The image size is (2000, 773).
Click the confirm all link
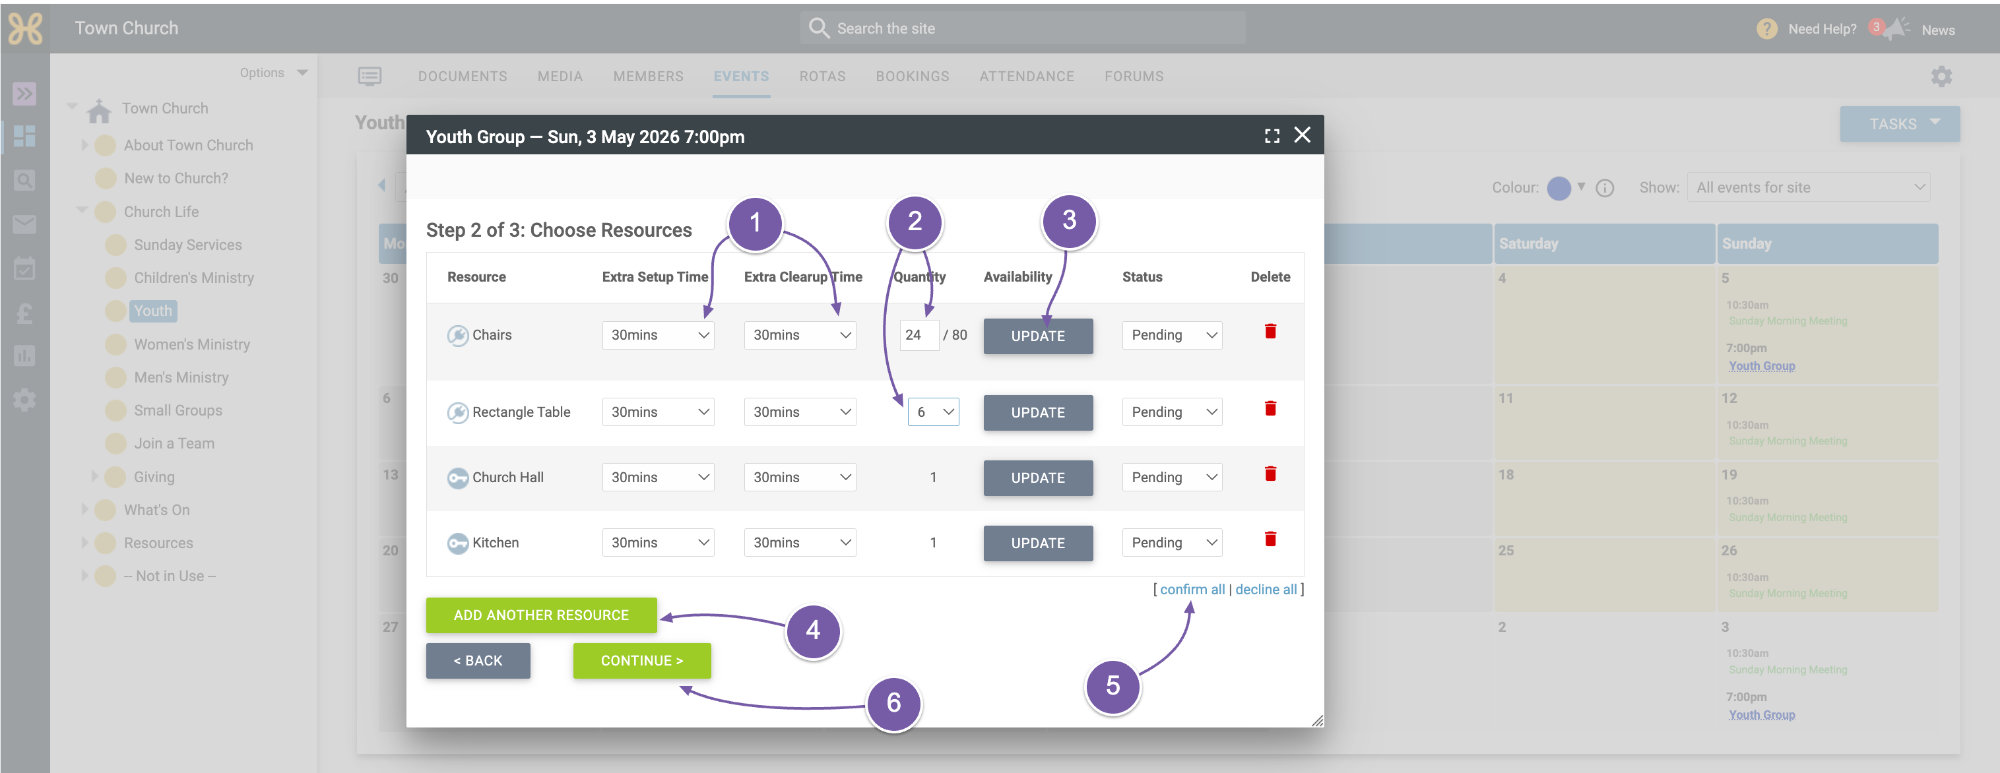click(x=1192, y=589)
